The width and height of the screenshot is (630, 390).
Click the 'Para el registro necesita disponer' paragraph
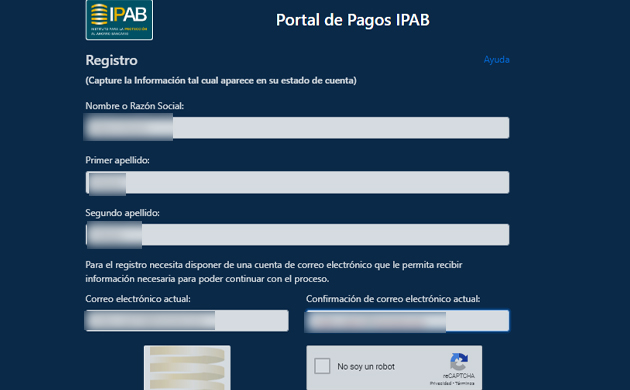(274, 272)
